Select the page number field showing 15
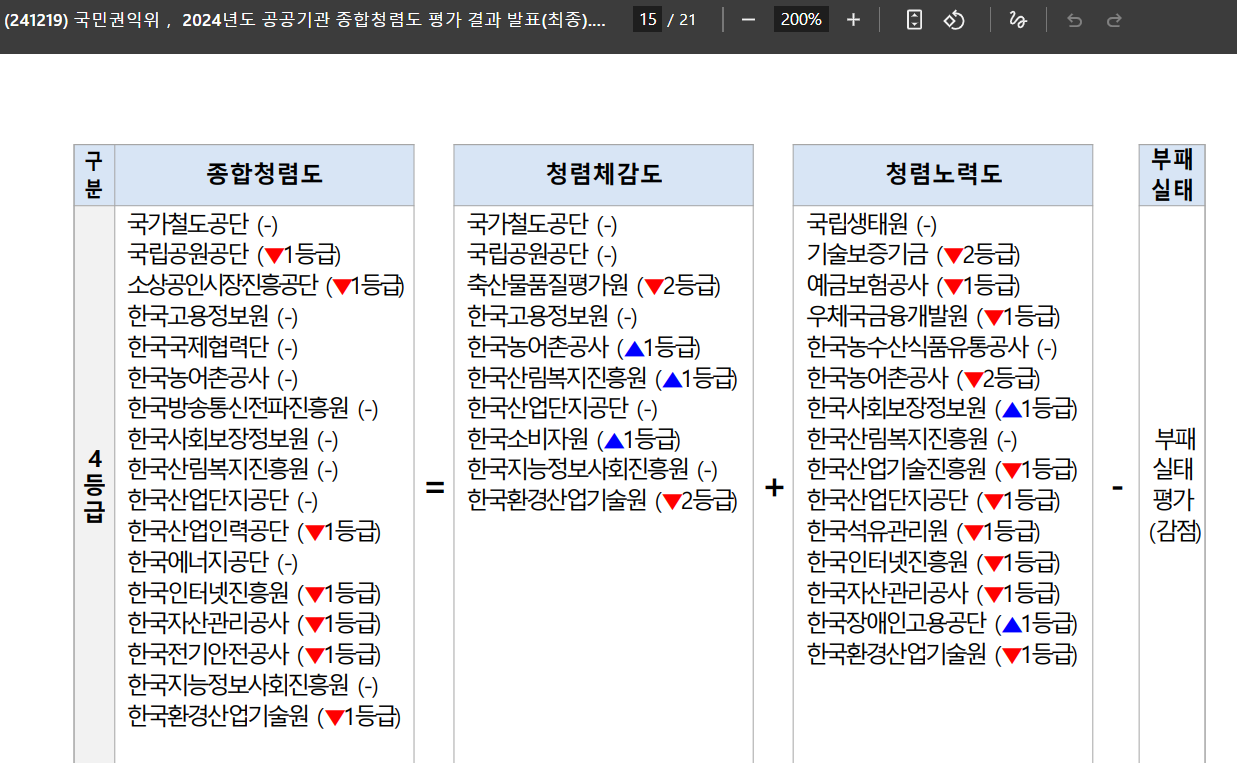1237x763 pixels. [648, 20]
